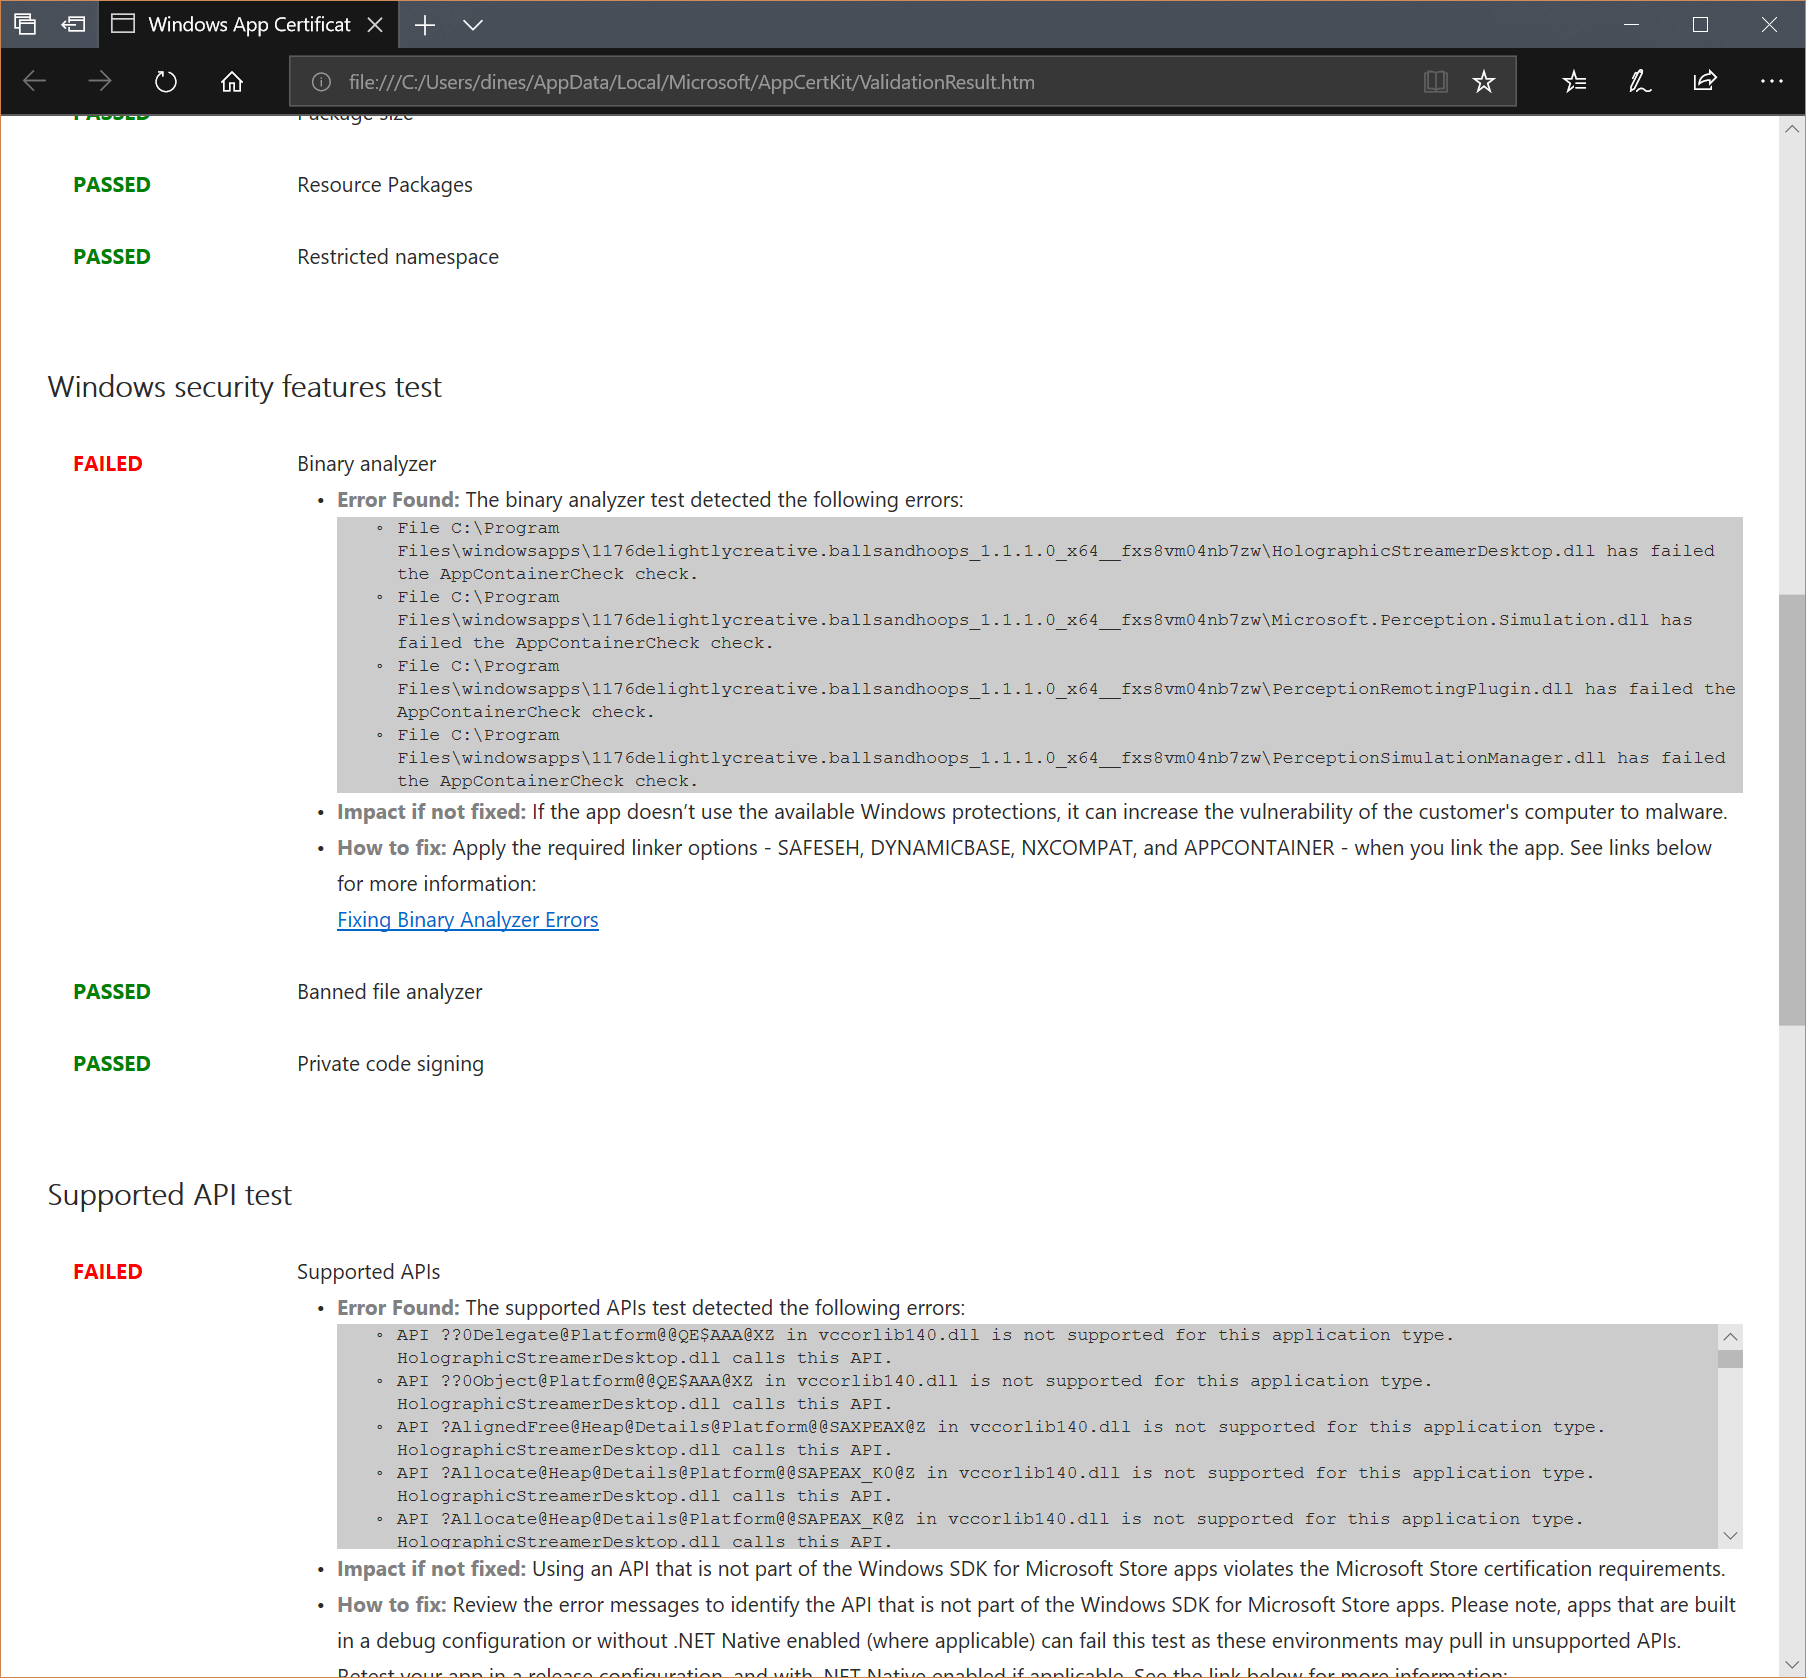Open the favorites hub
This screenshot has height=1678, width=1806.
[1574, 81]
